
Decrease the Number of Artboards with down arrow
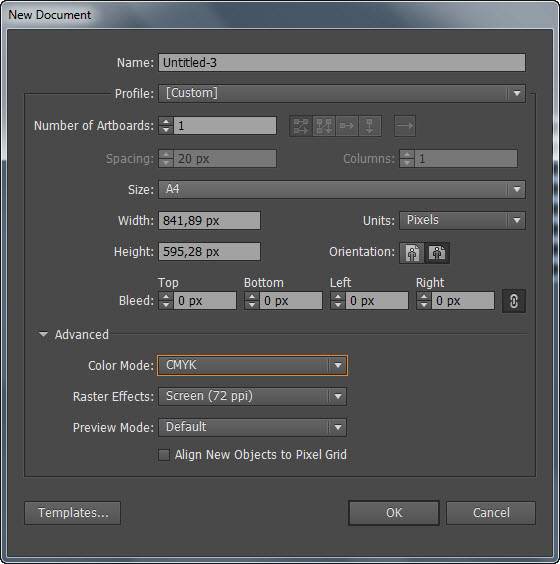(x=166, y=130)
